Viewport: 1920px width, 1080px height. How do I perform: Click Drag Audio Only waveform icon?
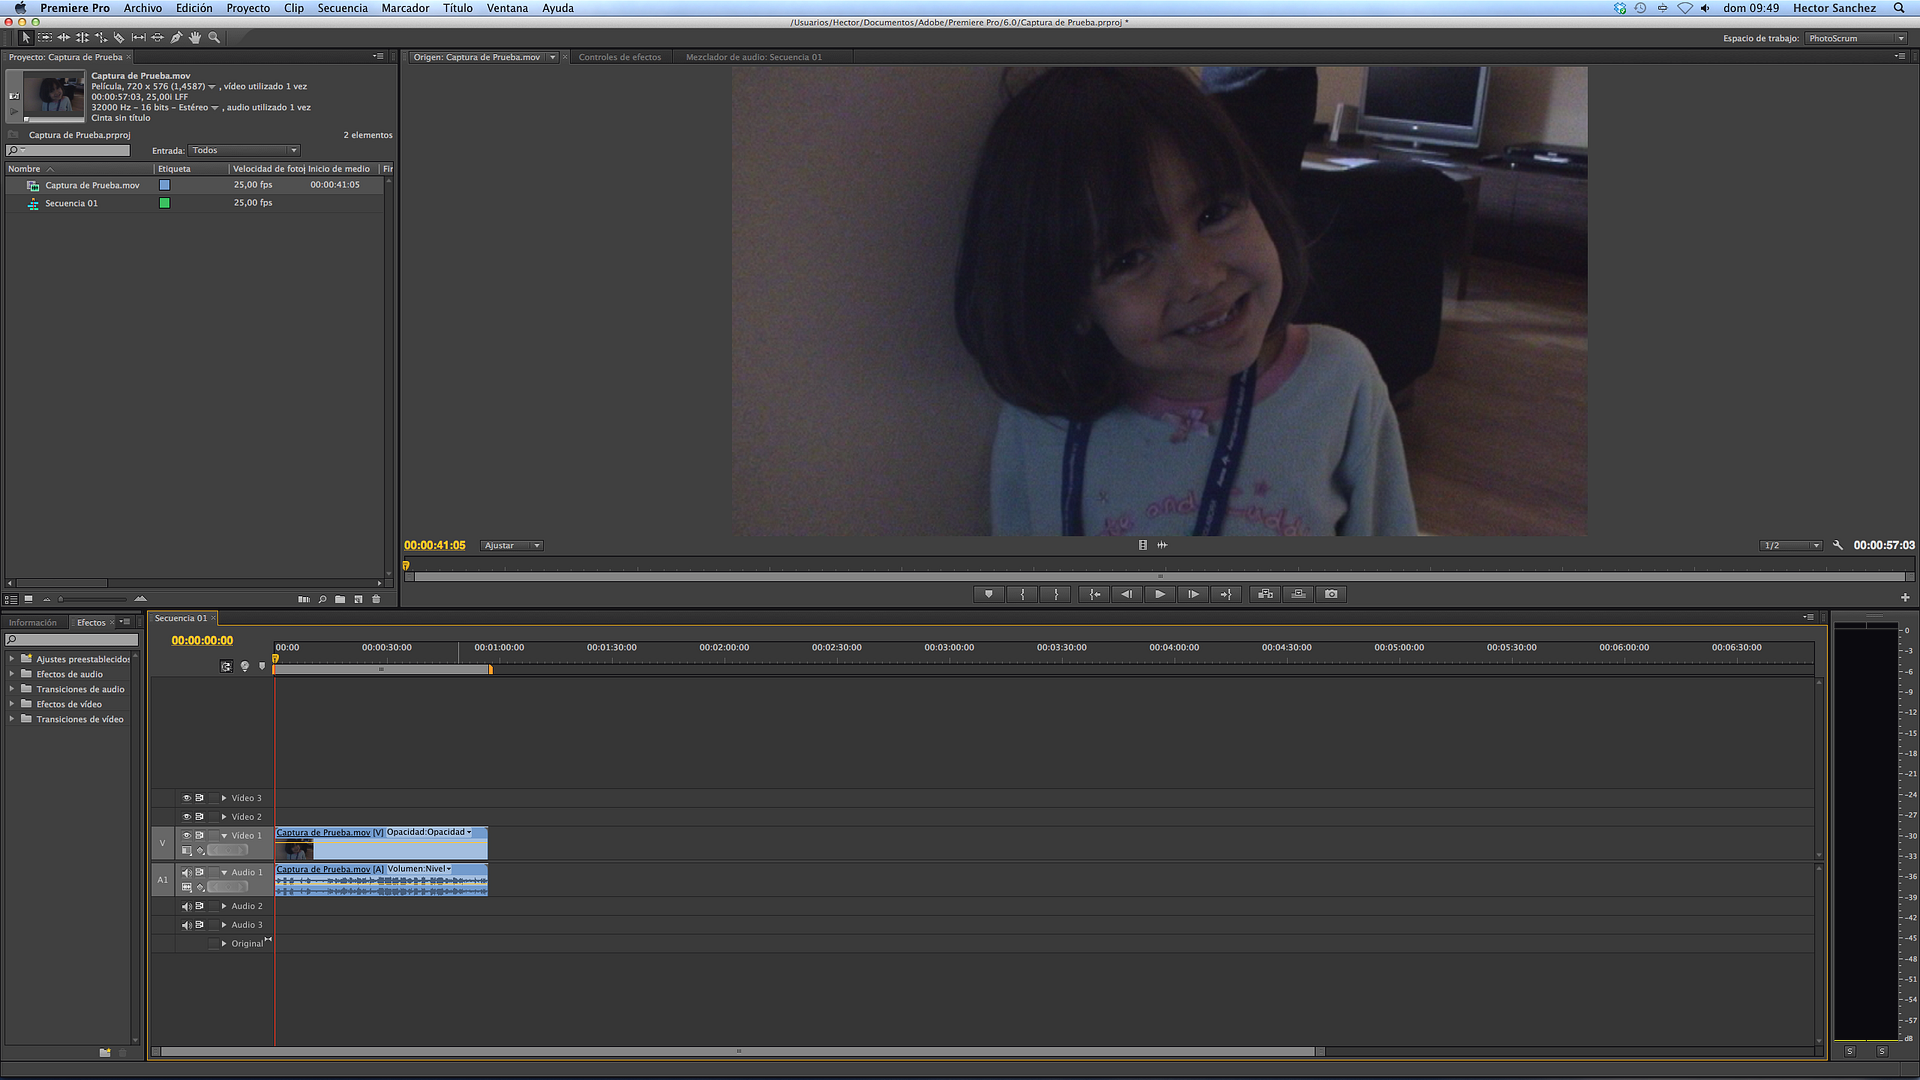[x=1162, y=545]
